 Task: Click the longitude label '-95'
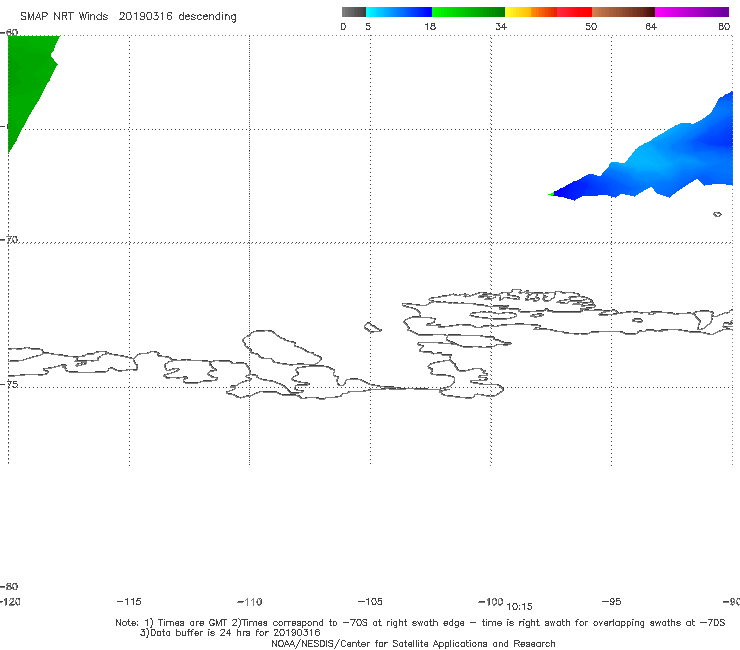coord(612,601)
